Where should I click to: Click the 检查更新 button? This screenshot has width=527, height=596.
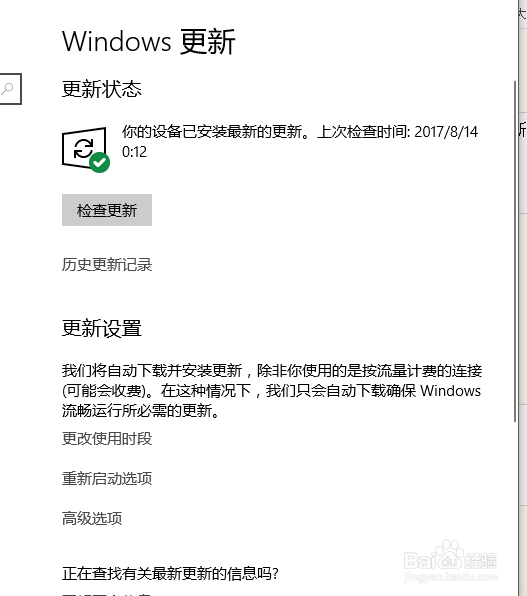[x=107, y=210]
